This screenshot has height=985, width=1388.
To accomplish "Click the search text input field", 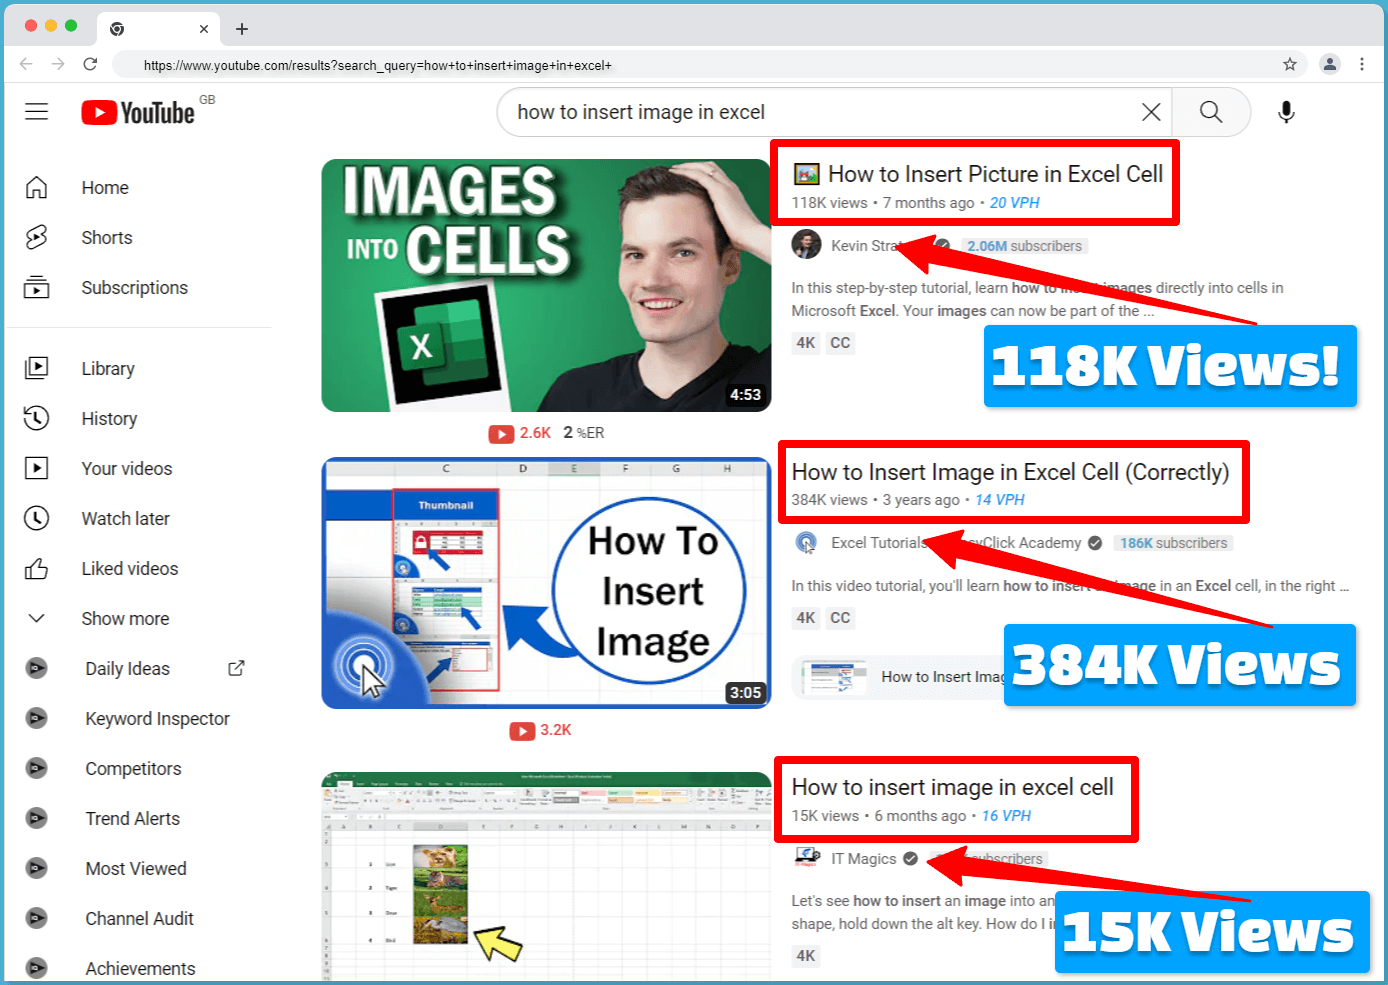I will coord(820,112).
